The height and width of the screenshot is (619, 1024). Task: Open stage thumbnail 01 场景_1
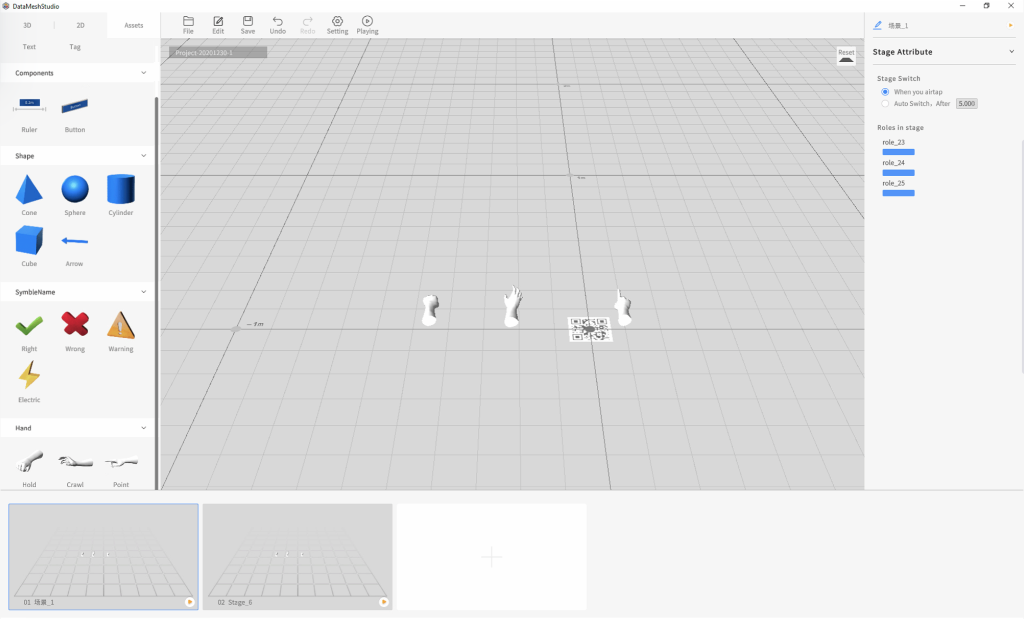(x=103, y=556)
